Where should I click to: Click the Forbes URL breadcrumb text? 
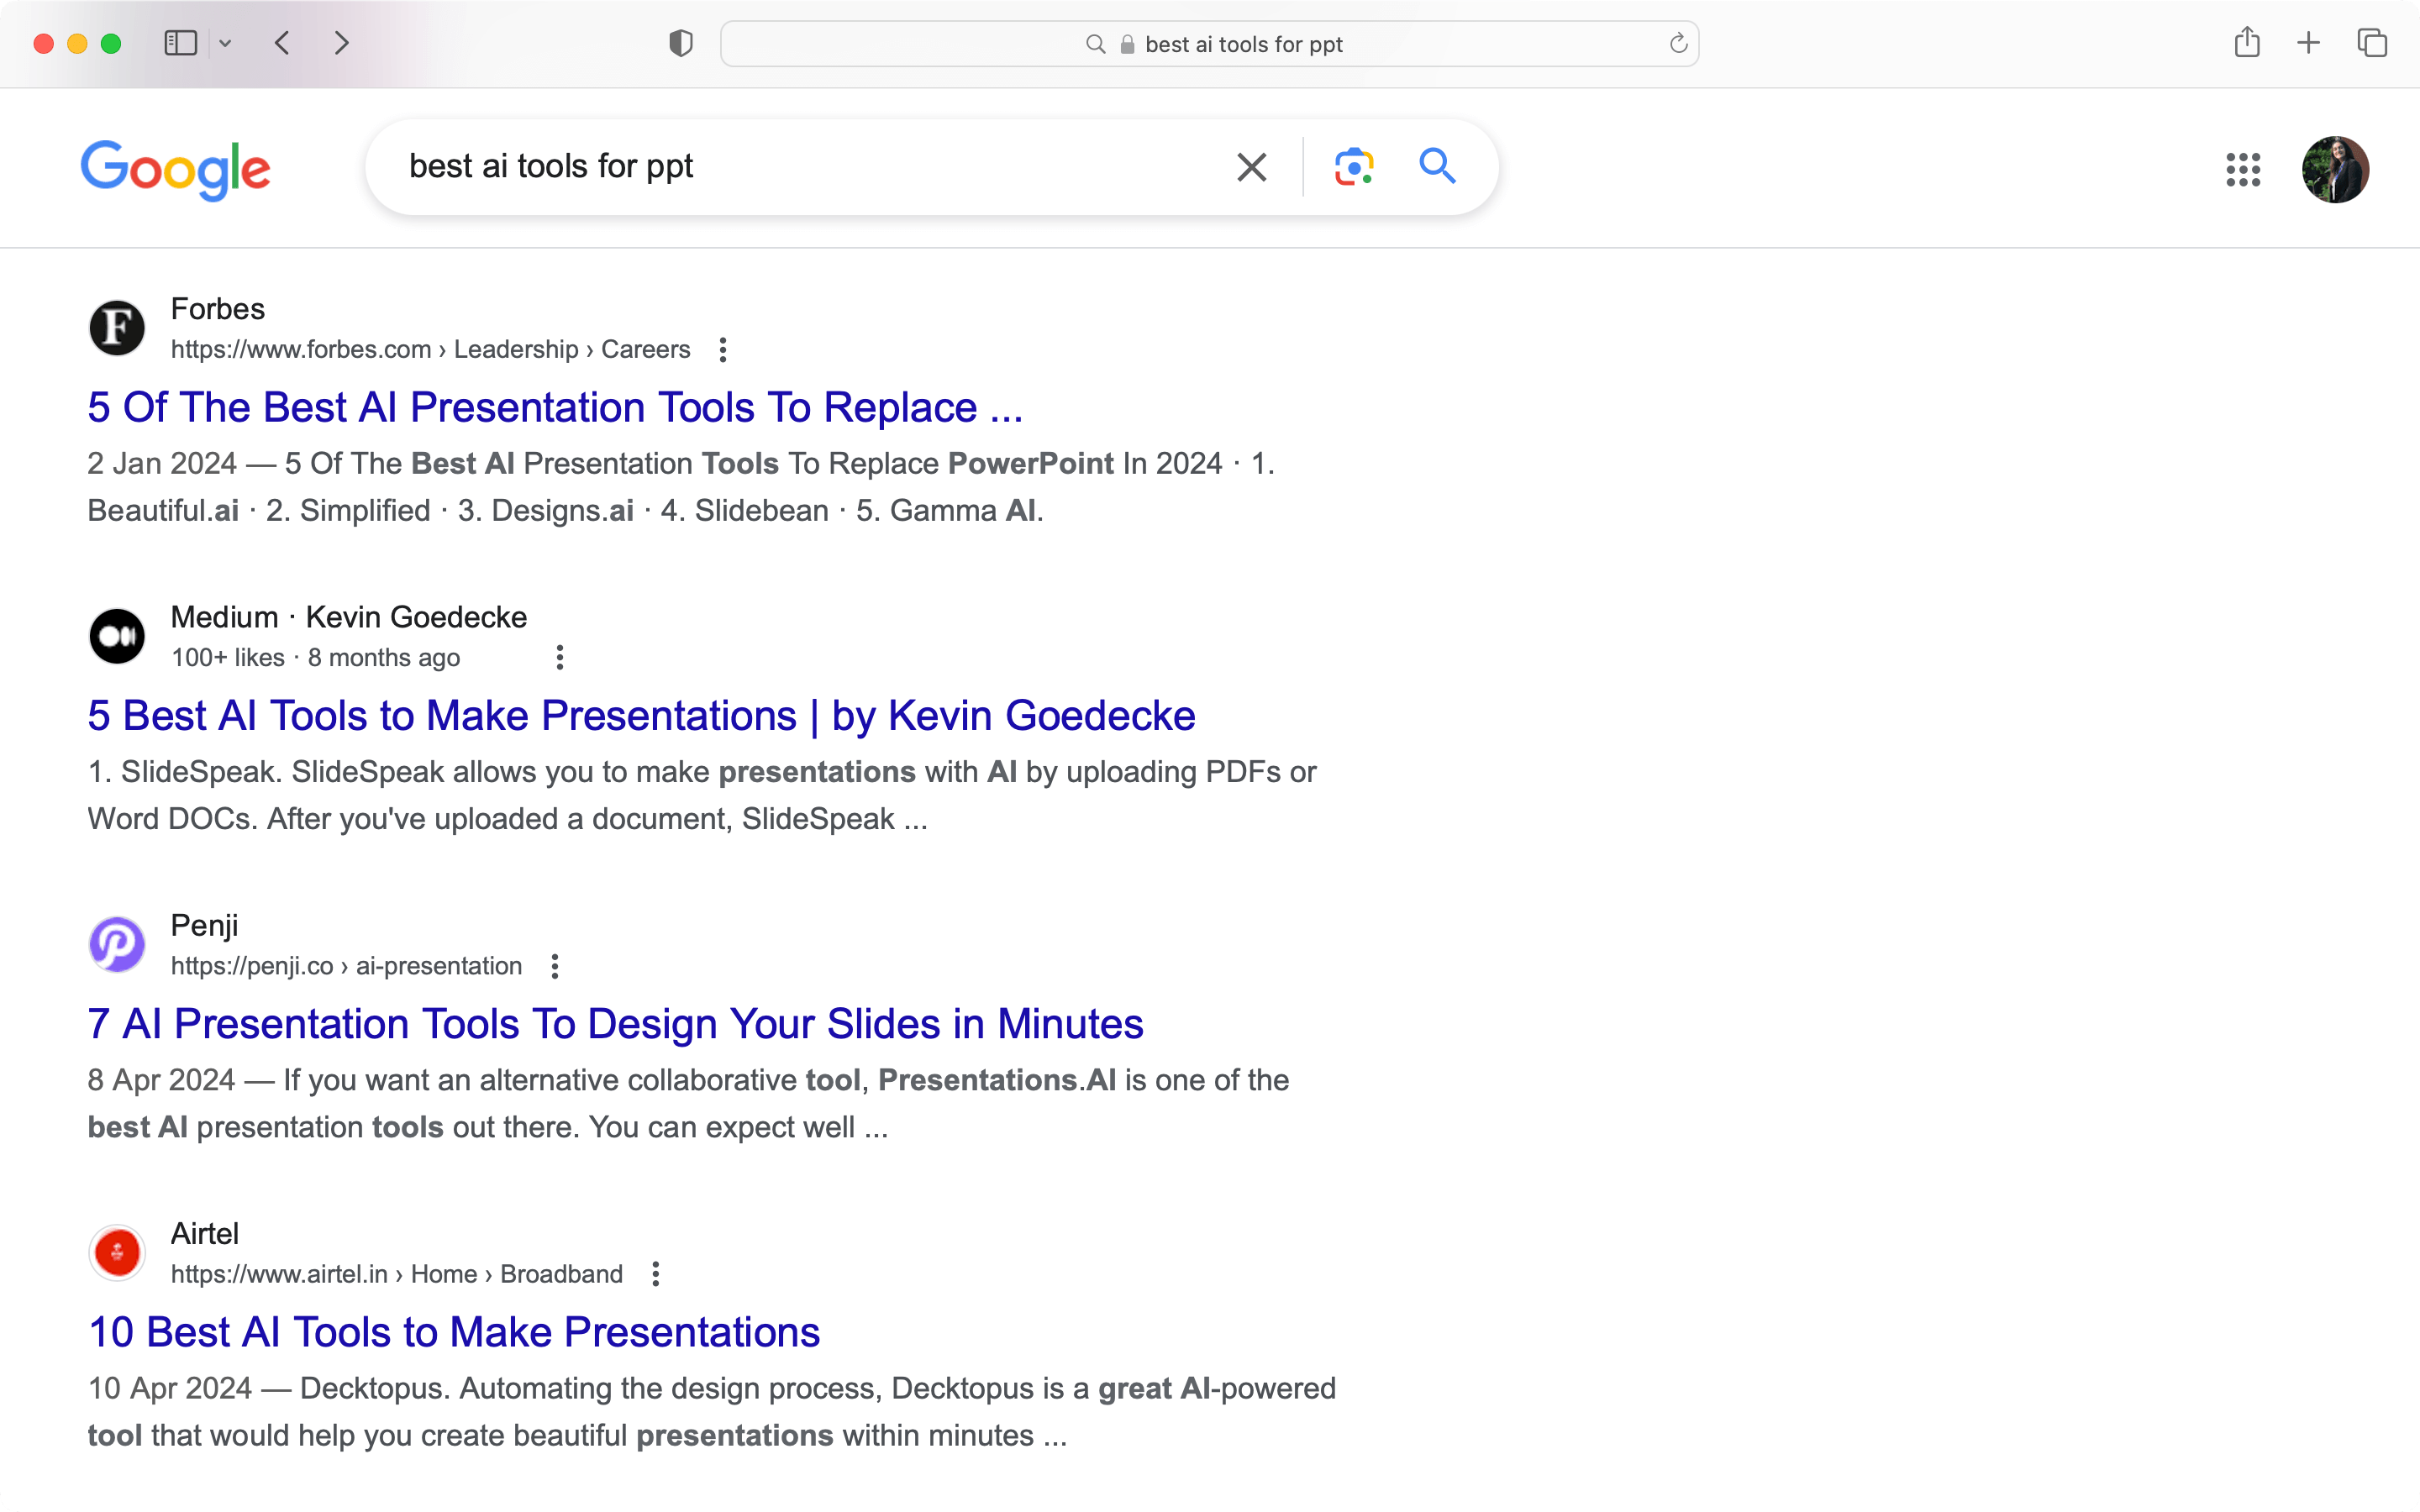click(430, 349)
